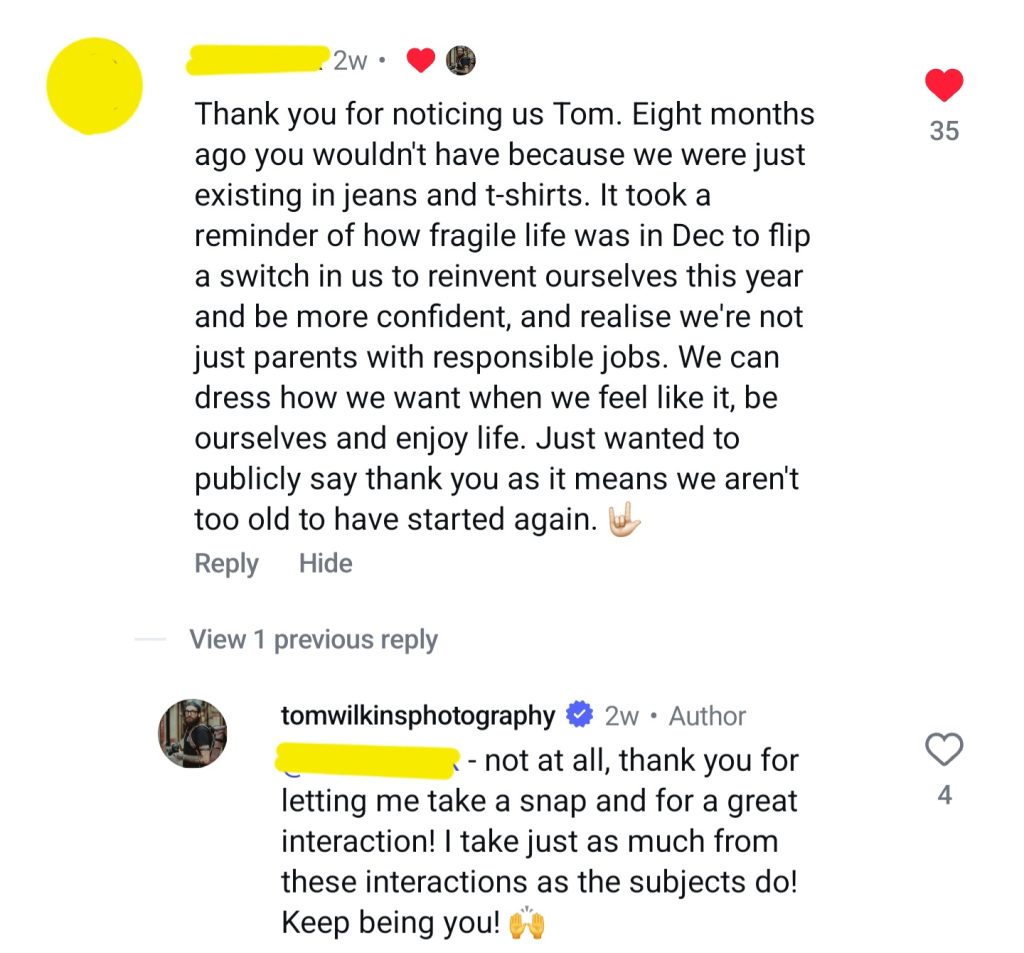Image resolution: width=1024 pixels, height=953 pixels.
Task: Like Tom's reply with the outline heart
Action: [x=944, y=750]
